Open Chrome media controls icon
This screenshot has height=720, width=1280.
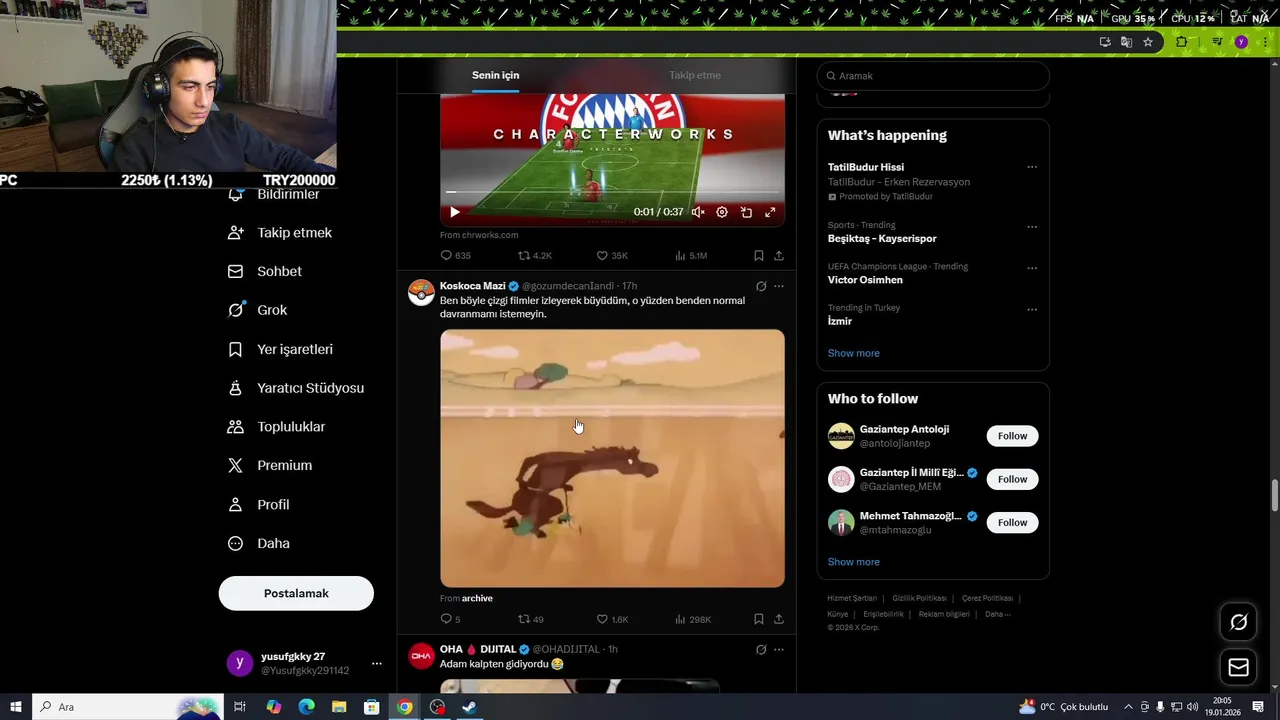pos(1217,42)
